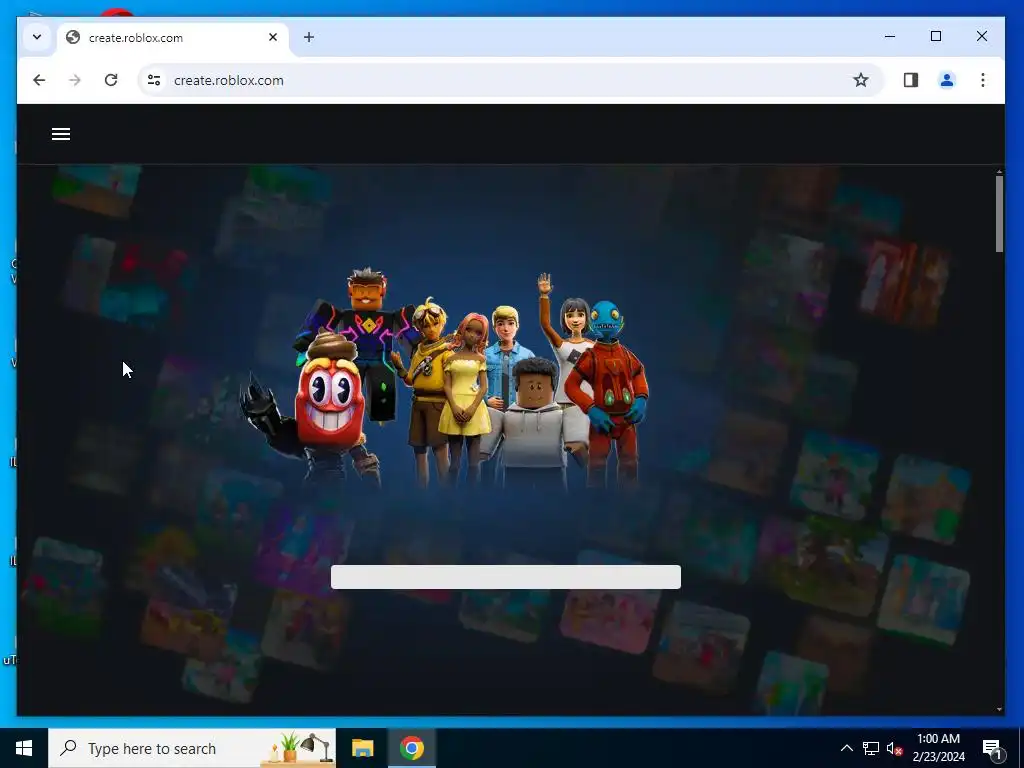1024x768 pixels.
Task: Click the Chrome taskbar icon
Action: click(x=412, y=748)
